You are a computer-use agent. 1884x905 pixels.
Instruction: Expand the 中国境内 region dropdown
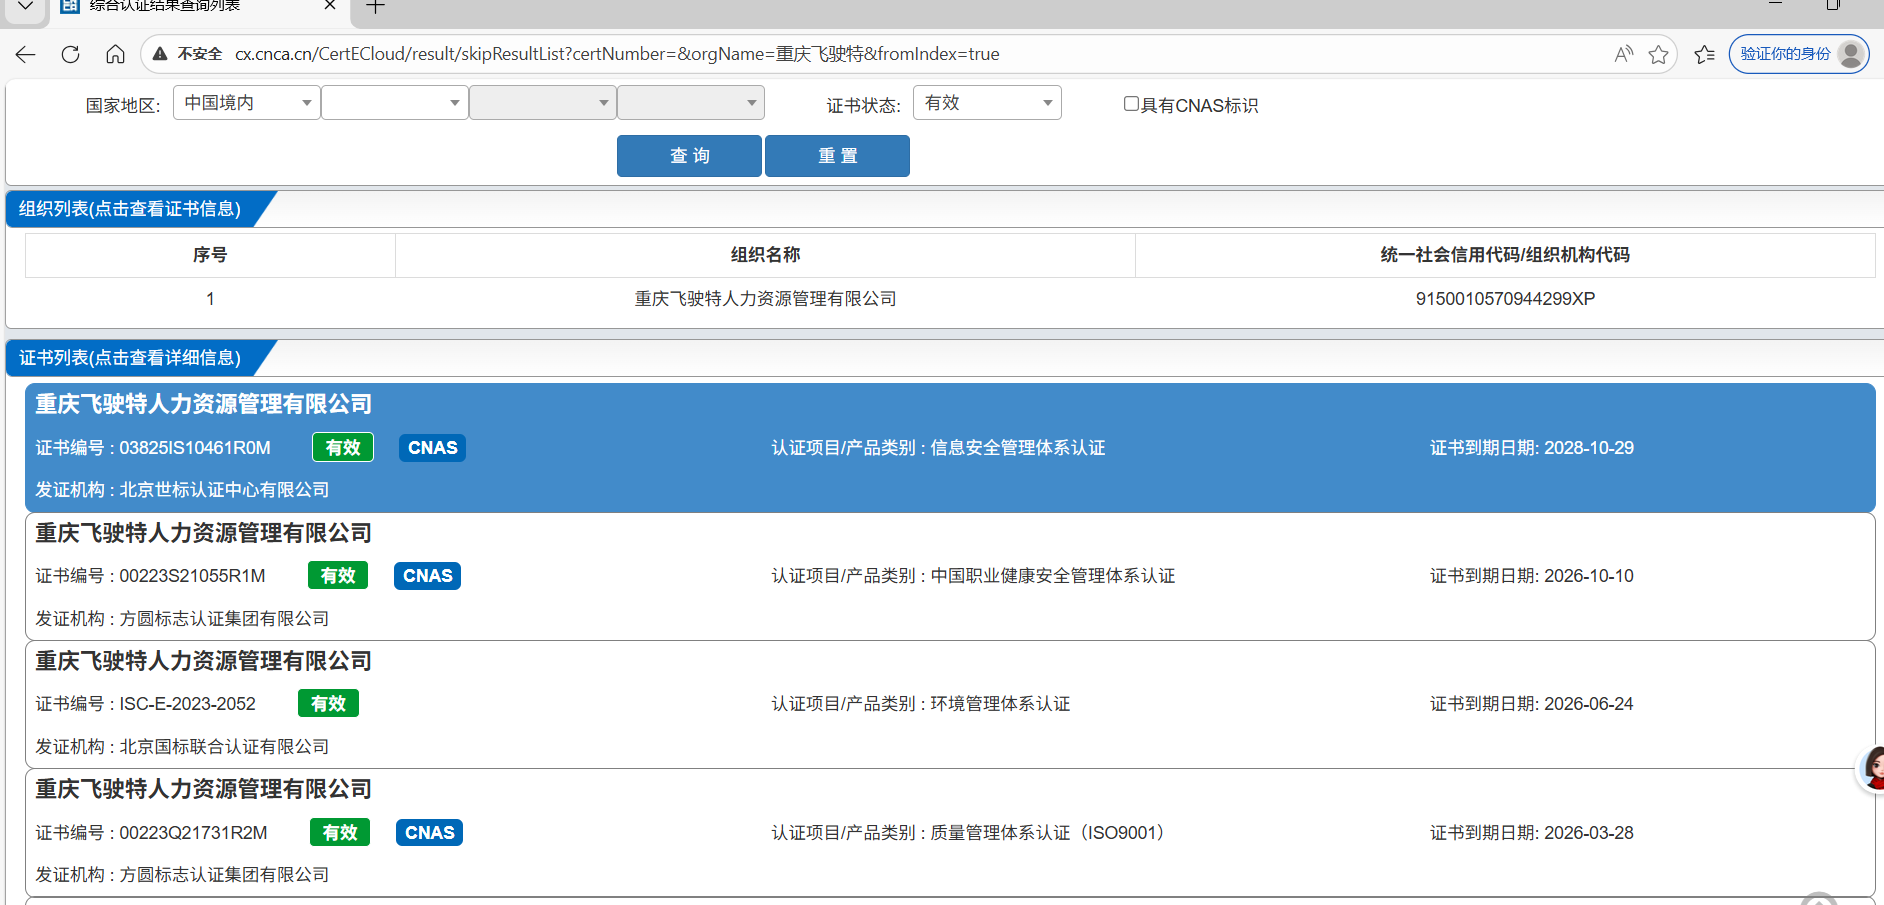pyautogui.click(x=247, y=103)
